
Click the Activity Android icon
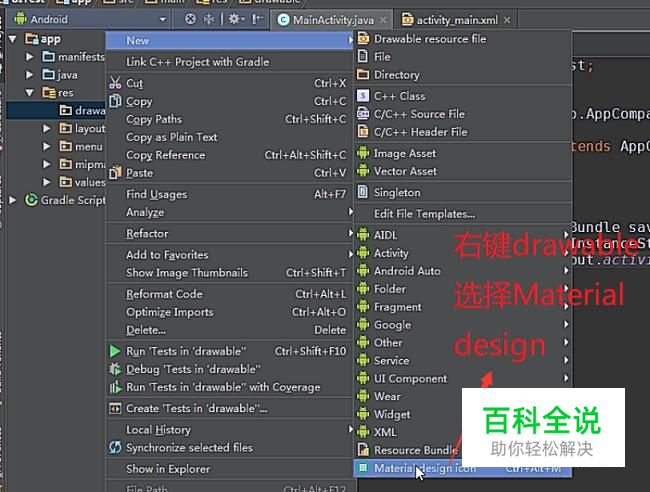363,252
